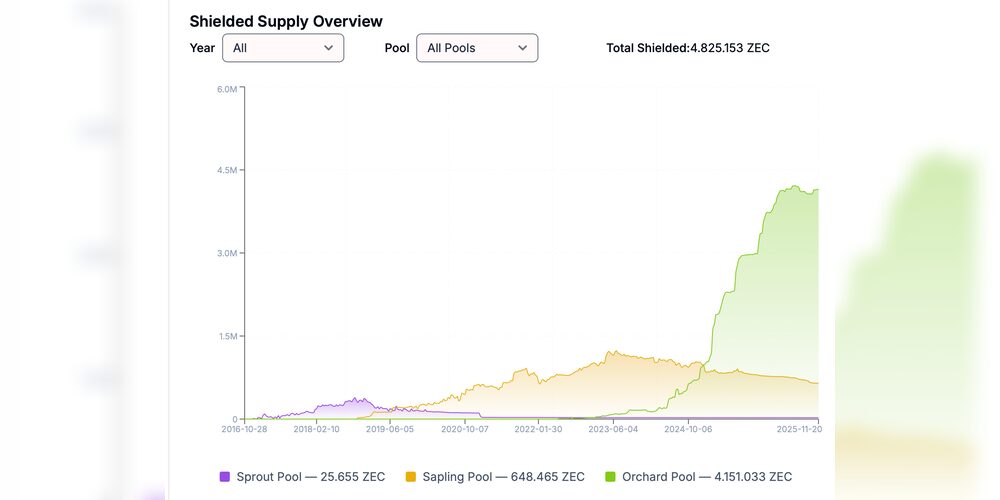This screenshot has height=500, width=1000.
Task: Toggle Orchard Pool series via legend label
Action: pyautogui.click(x=706, y=477)
